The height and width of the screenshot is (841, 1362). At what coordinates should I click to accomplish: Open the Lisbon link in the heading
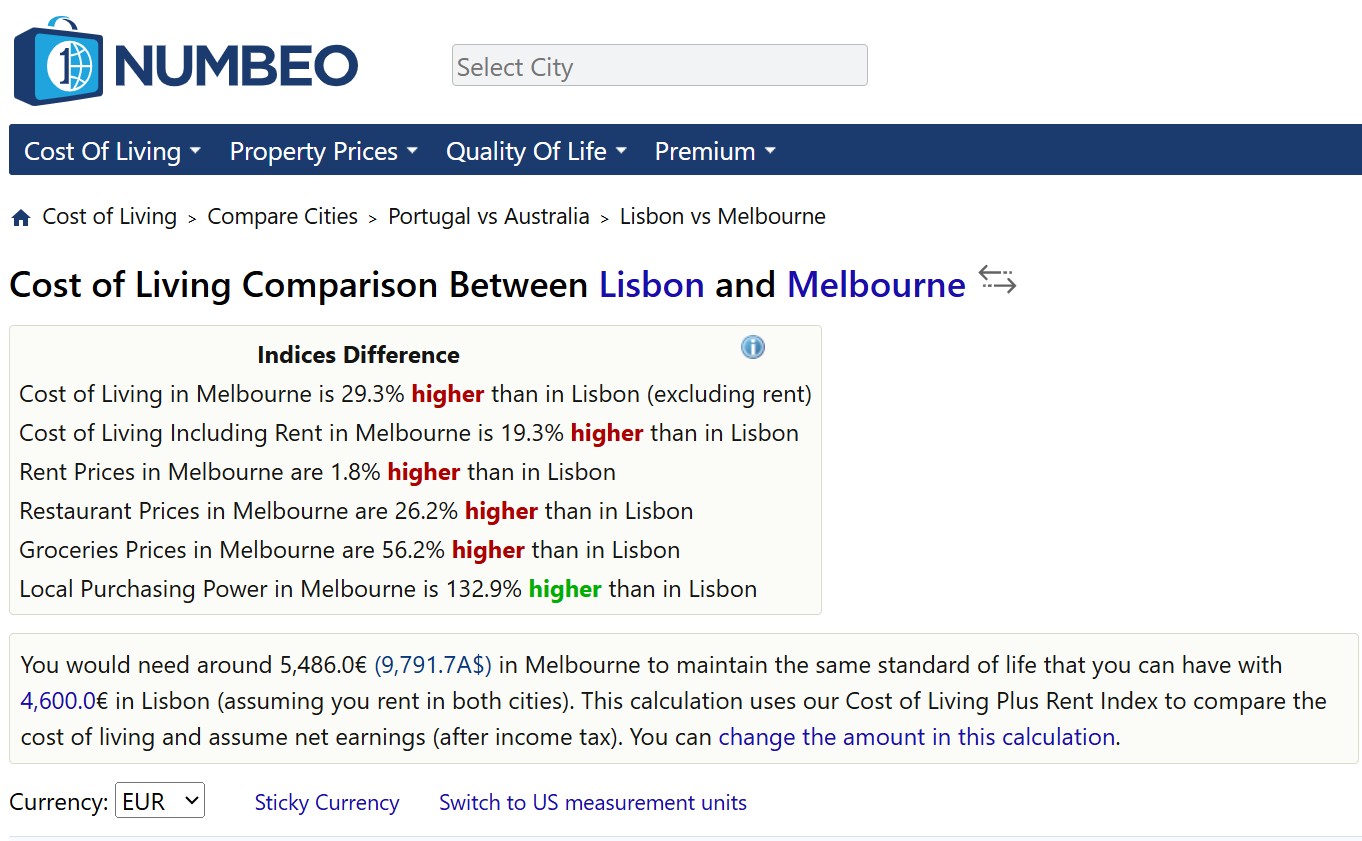(651, 285)
